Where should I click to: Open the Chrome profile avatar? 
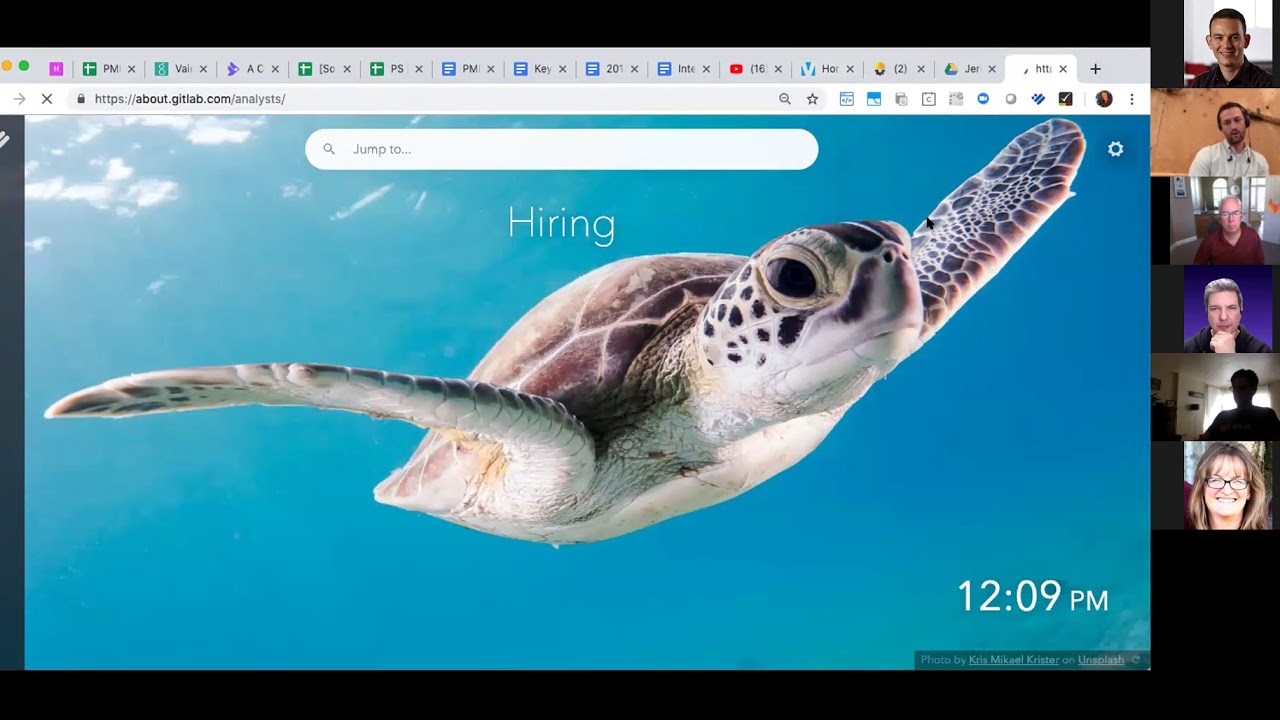tap(1104, 99)
